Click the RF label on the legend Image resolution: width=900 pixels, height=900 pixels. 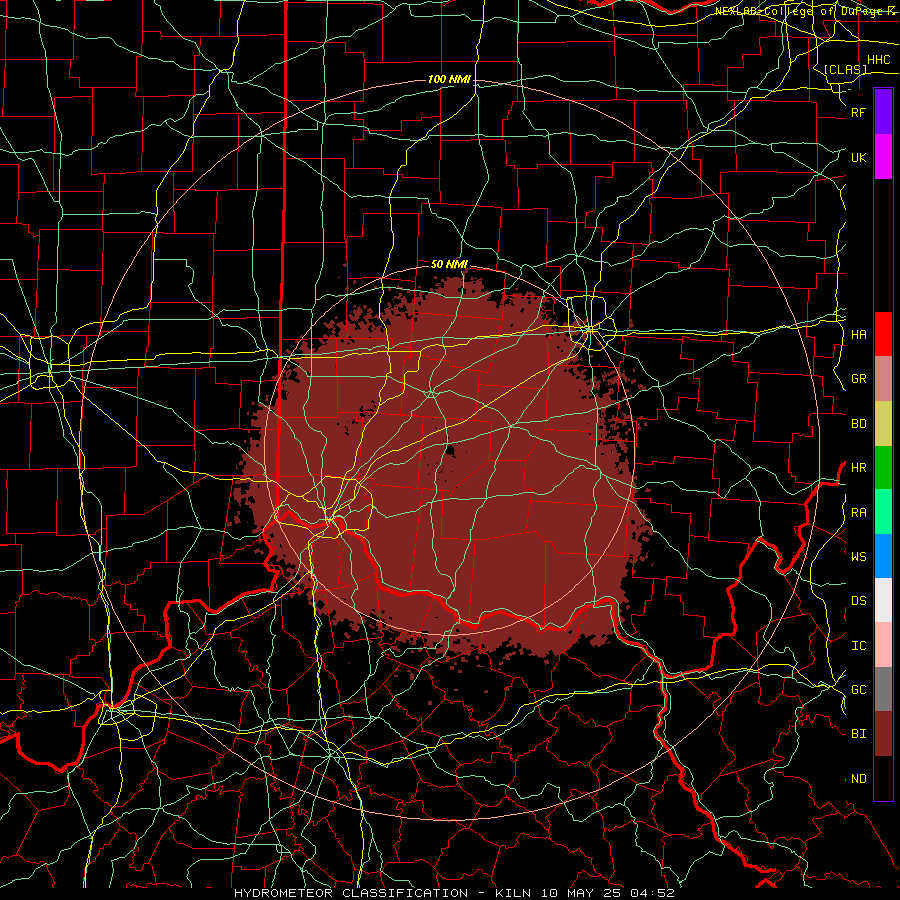[859, 112]
